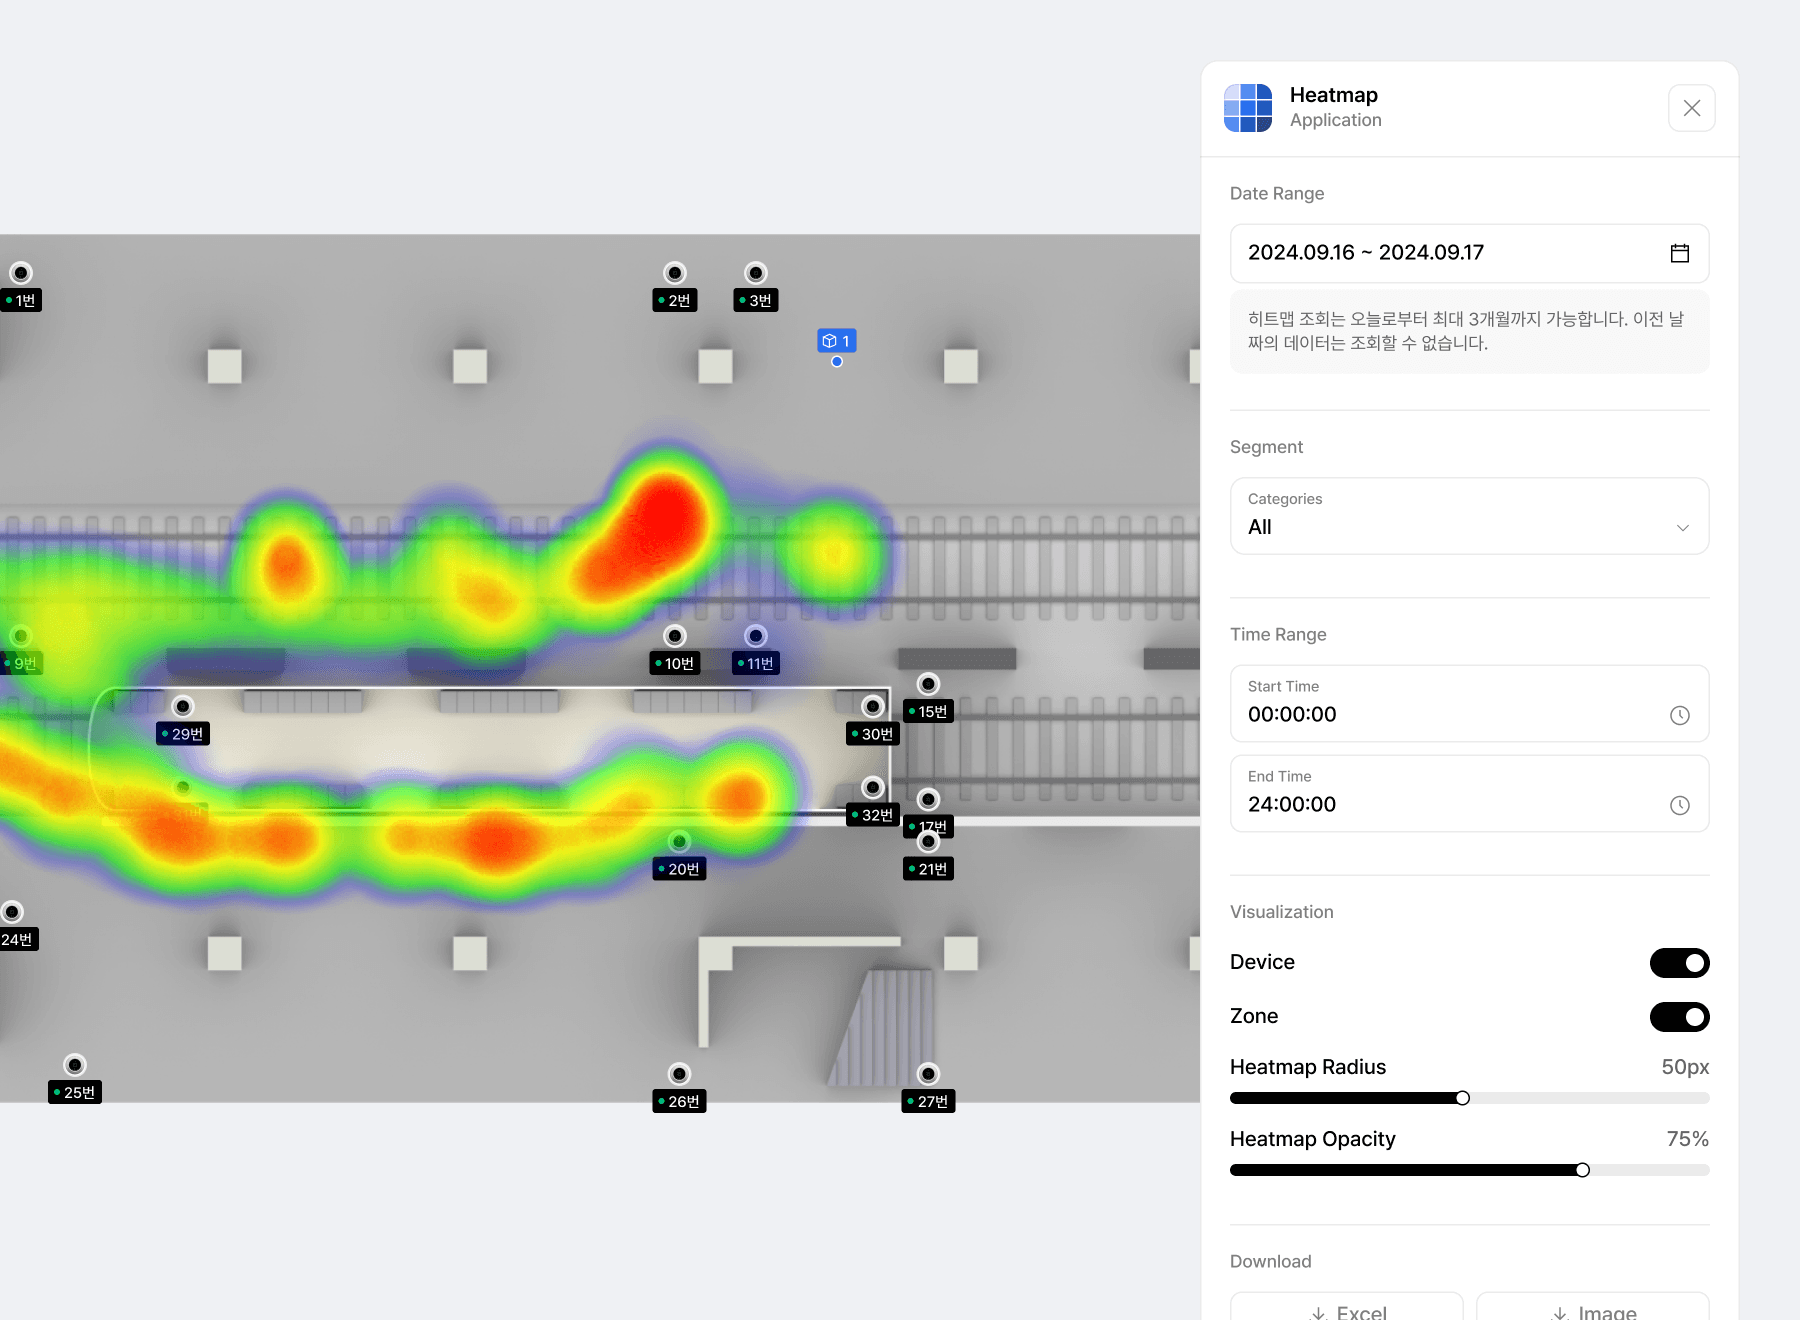Open the date range calendar icon
The image size is (1800, 1320).
tap(1680, 253)
